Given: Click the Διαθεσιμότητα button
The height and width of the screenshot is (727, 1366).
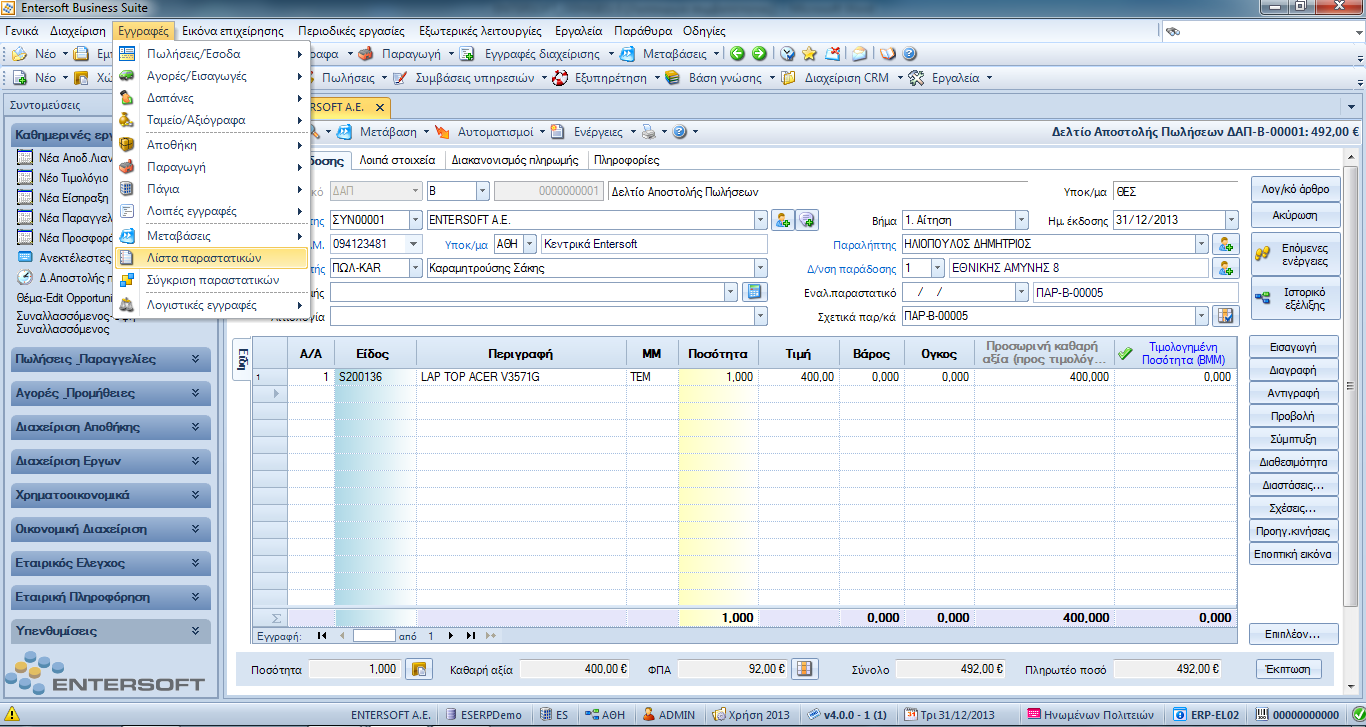Looking at the screenshot, I should coord(1294,462).
